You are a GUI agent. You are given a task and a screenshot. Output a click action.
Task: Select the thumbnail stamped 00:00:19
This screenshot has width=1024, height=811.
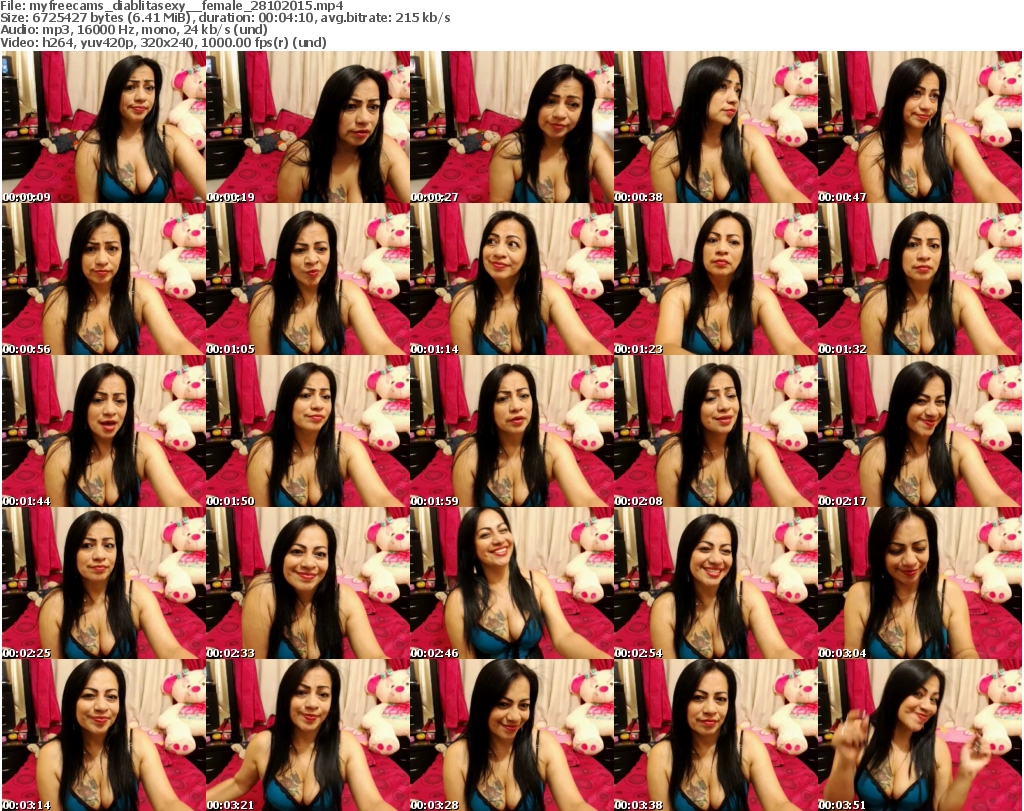308,127
